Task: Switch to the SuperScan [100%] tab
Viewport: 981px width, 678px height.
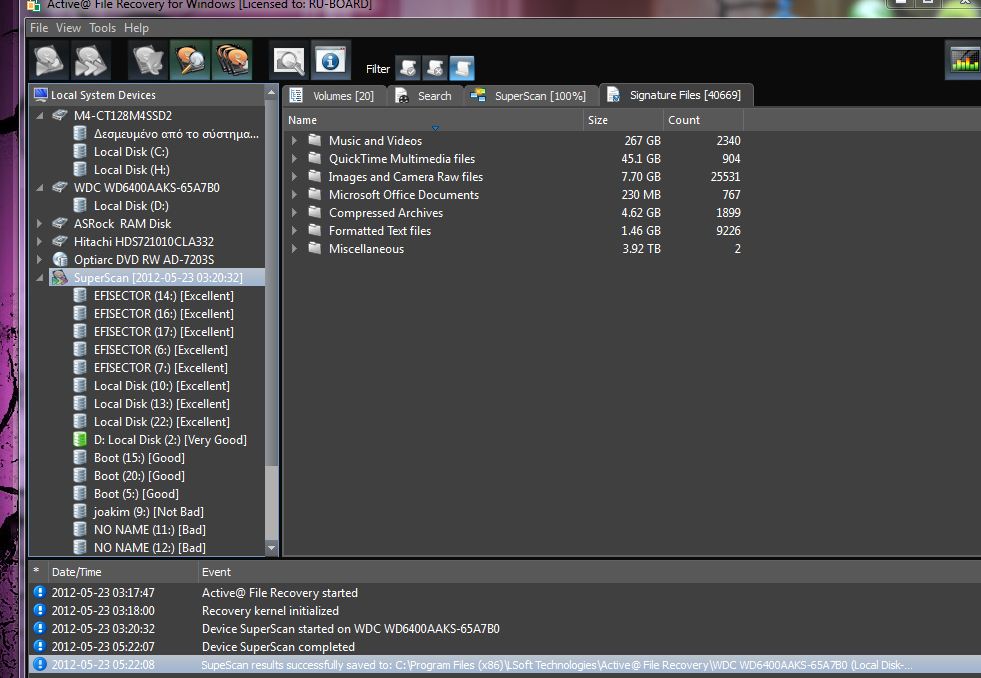Action: pos(531,96)
